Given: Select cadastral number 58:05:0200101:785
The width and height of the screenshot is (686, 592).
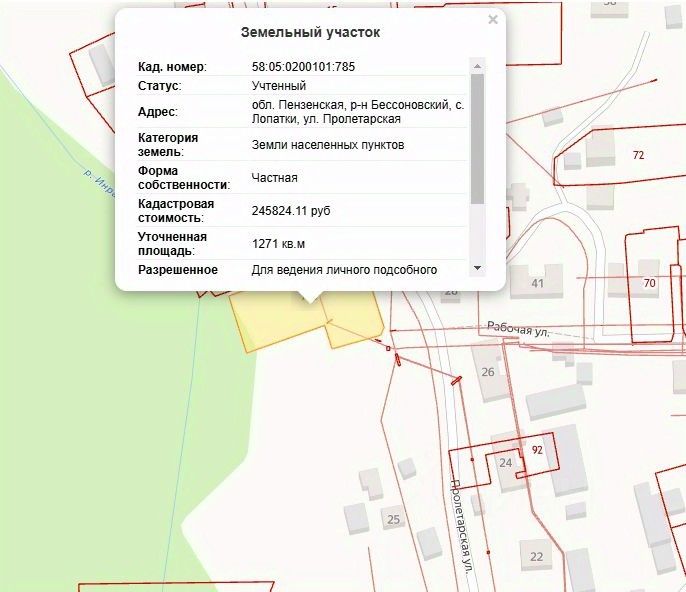Looking at the screenshot, I should [x=303, y=67].
